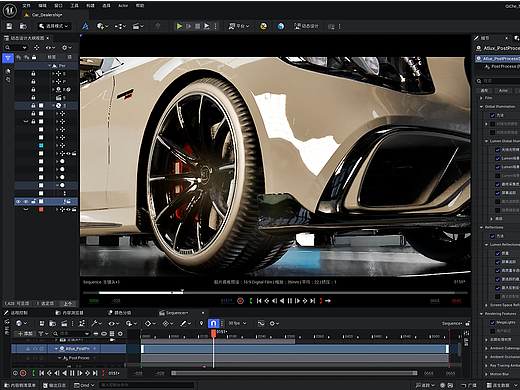
Task: Click the 追踪 status bar dropdown
Action: pyautogui.click(x=425, y=385)
